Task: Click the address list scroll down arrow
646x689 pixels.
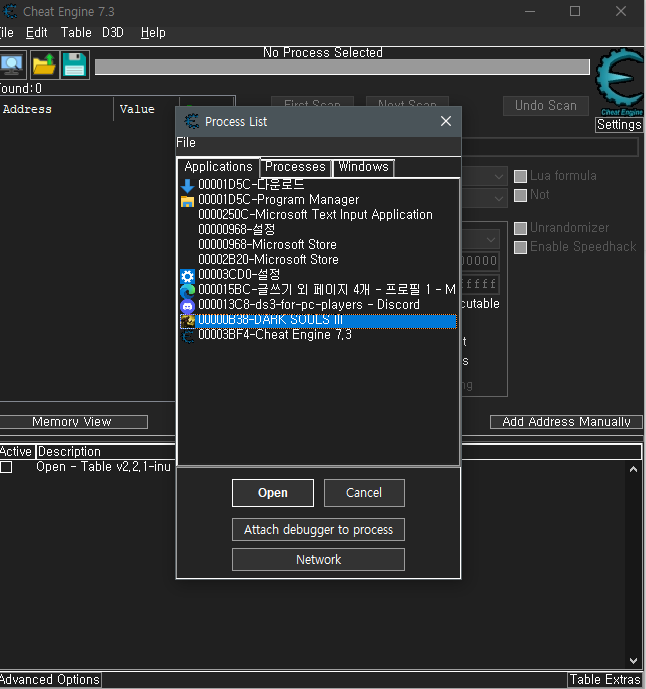Action: point(633,660)
